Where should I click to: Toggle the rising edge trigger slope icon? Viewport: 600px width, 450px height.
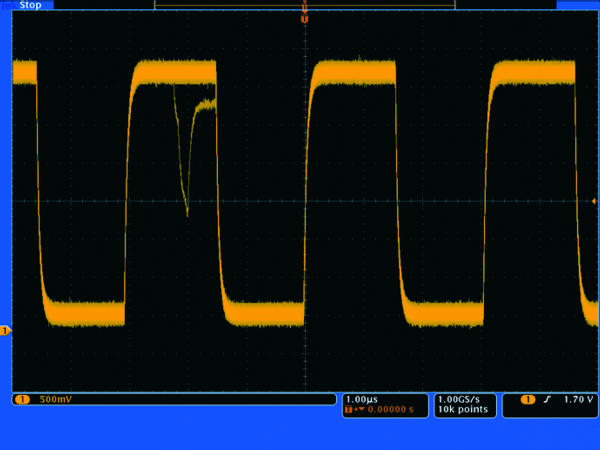pos(547,399)
